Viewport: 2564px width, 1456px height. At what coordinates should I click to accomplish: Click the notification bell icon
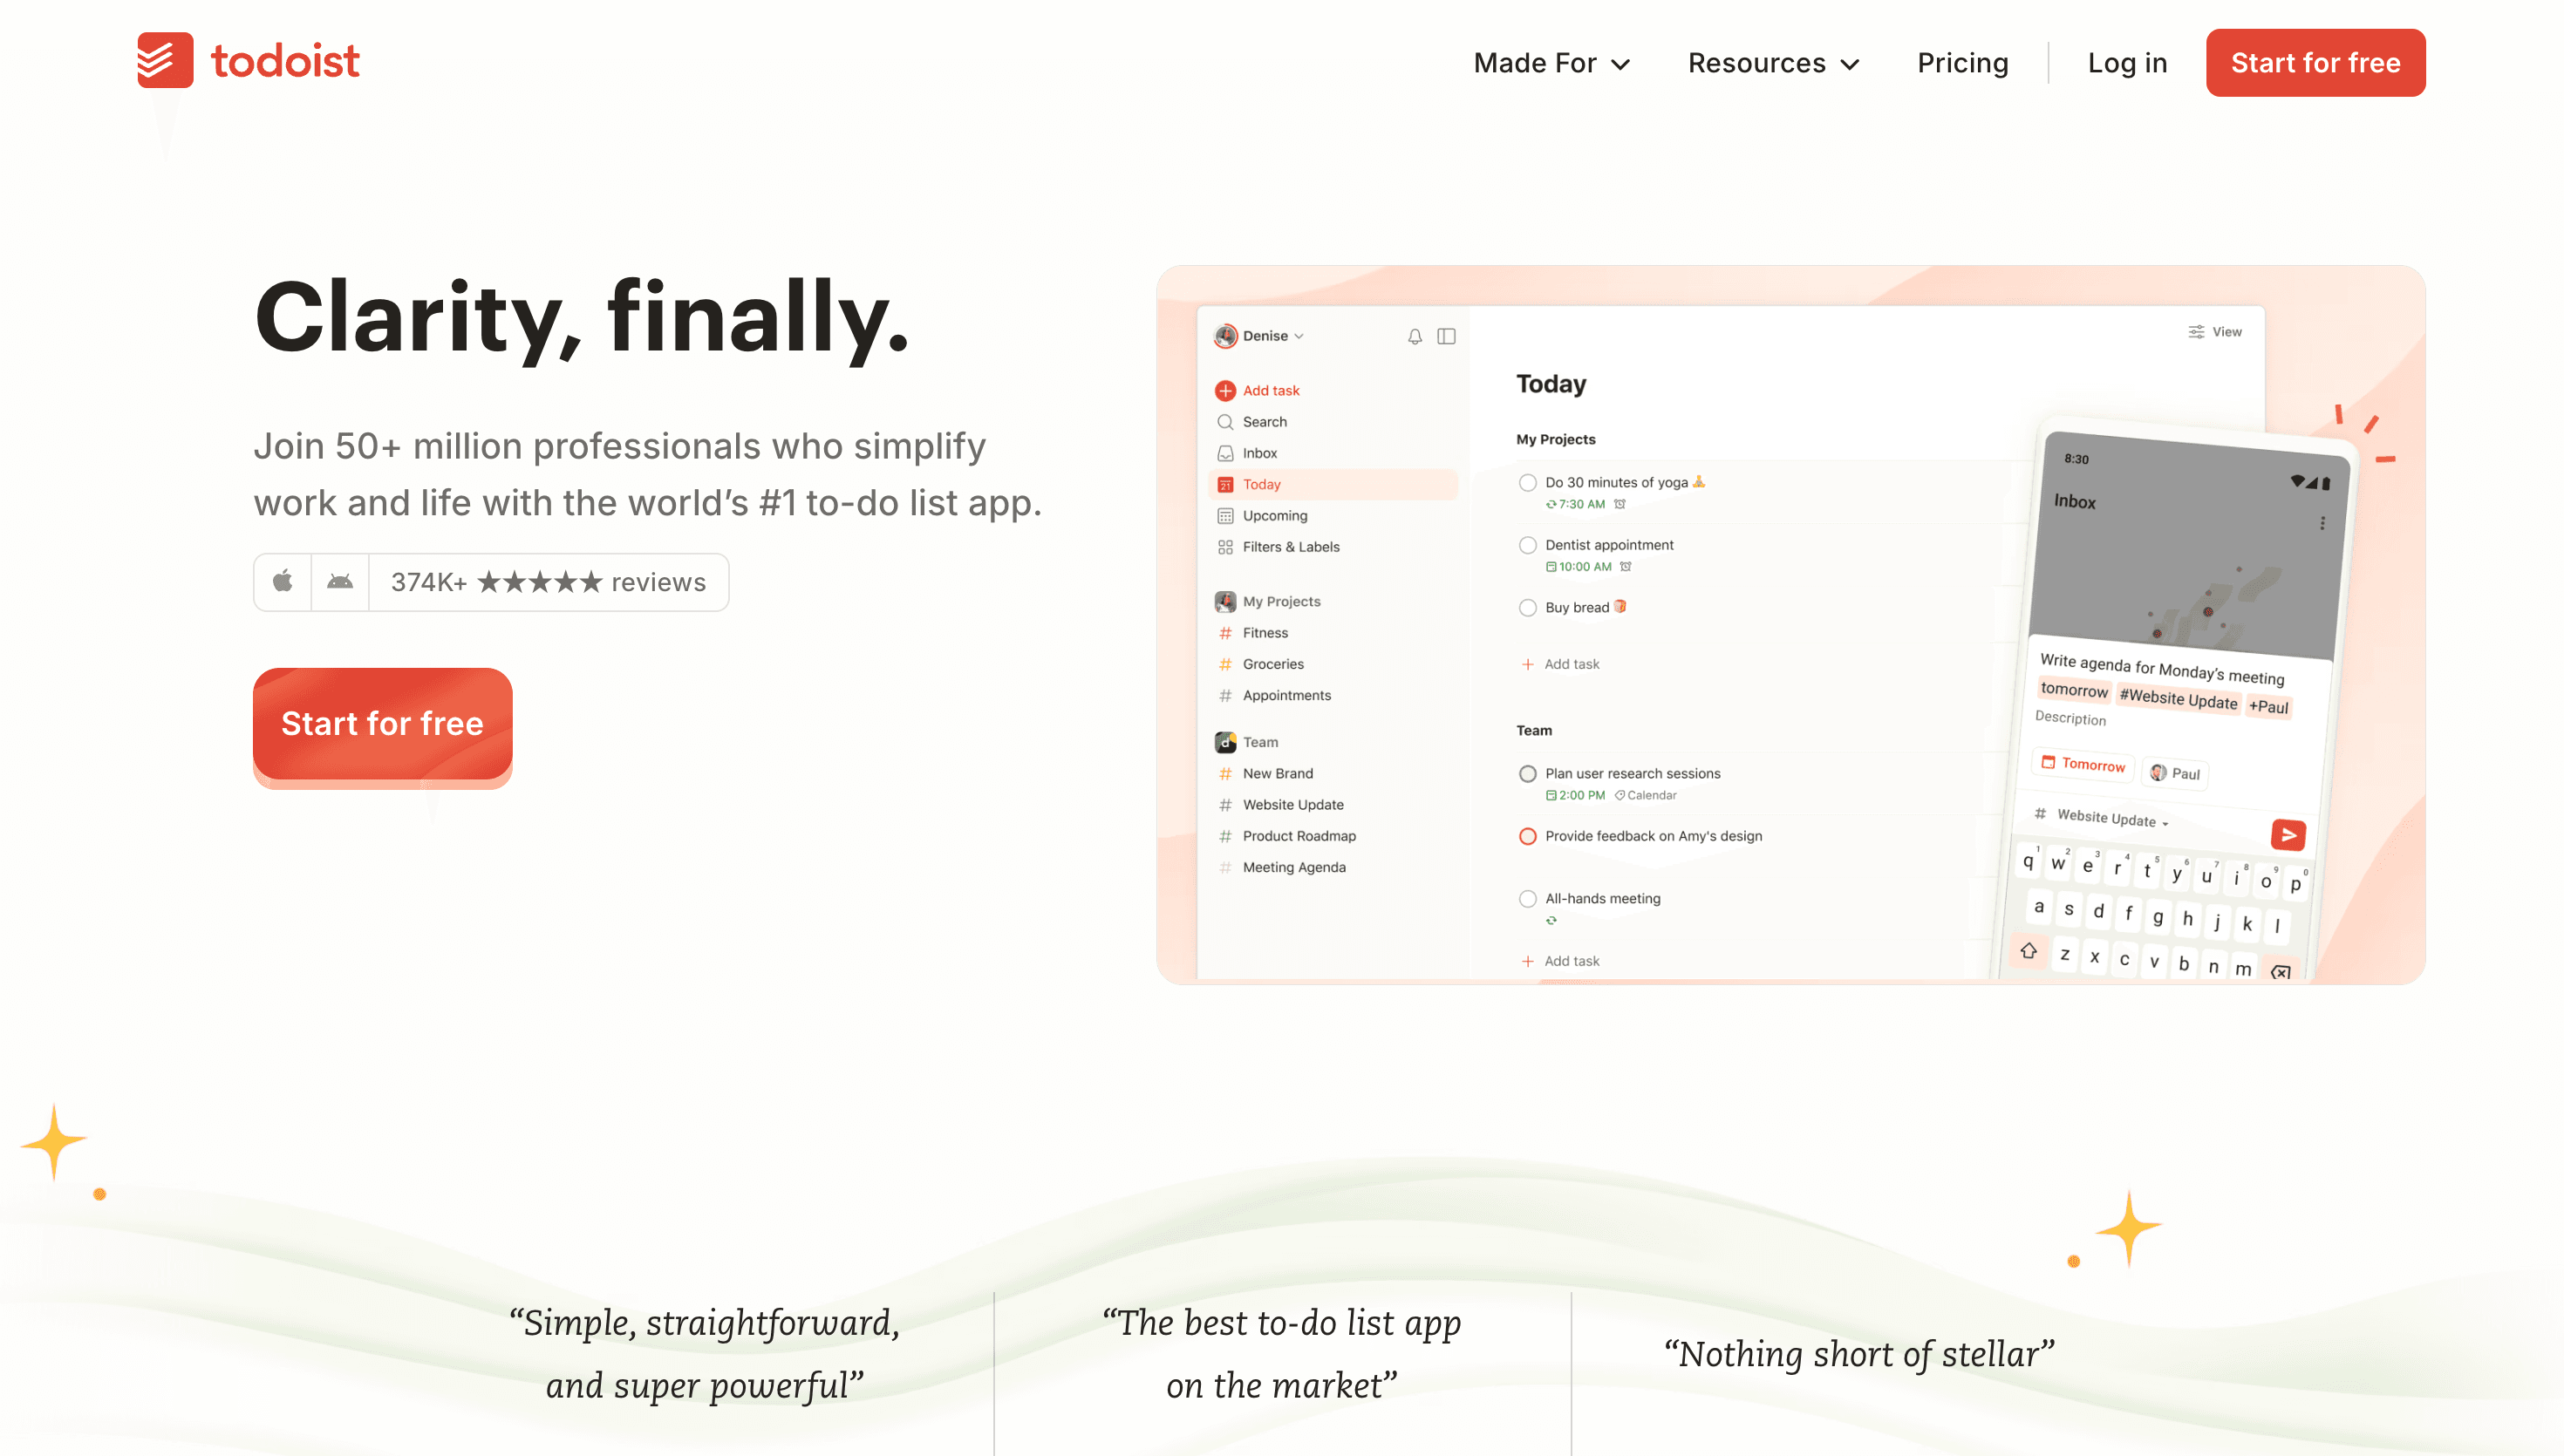pyautogui.click(x=1415, y=336)
